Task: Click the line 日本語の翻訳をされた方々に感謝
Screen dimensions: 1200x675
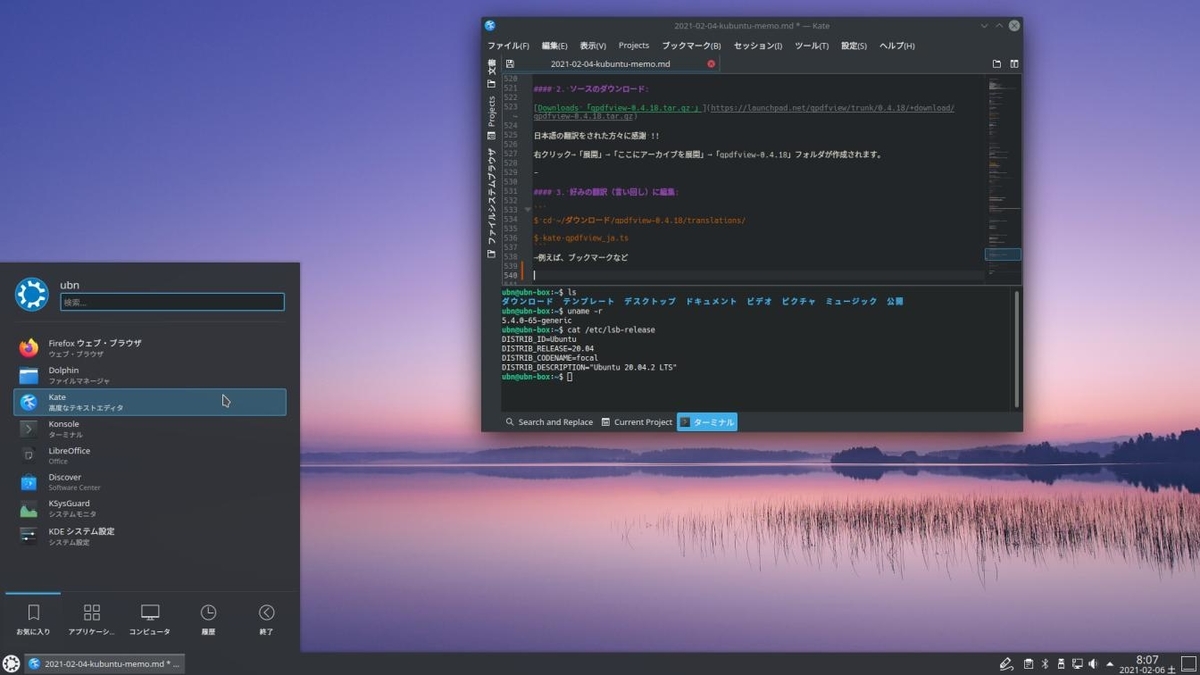Action: click(x=596, y=135)
